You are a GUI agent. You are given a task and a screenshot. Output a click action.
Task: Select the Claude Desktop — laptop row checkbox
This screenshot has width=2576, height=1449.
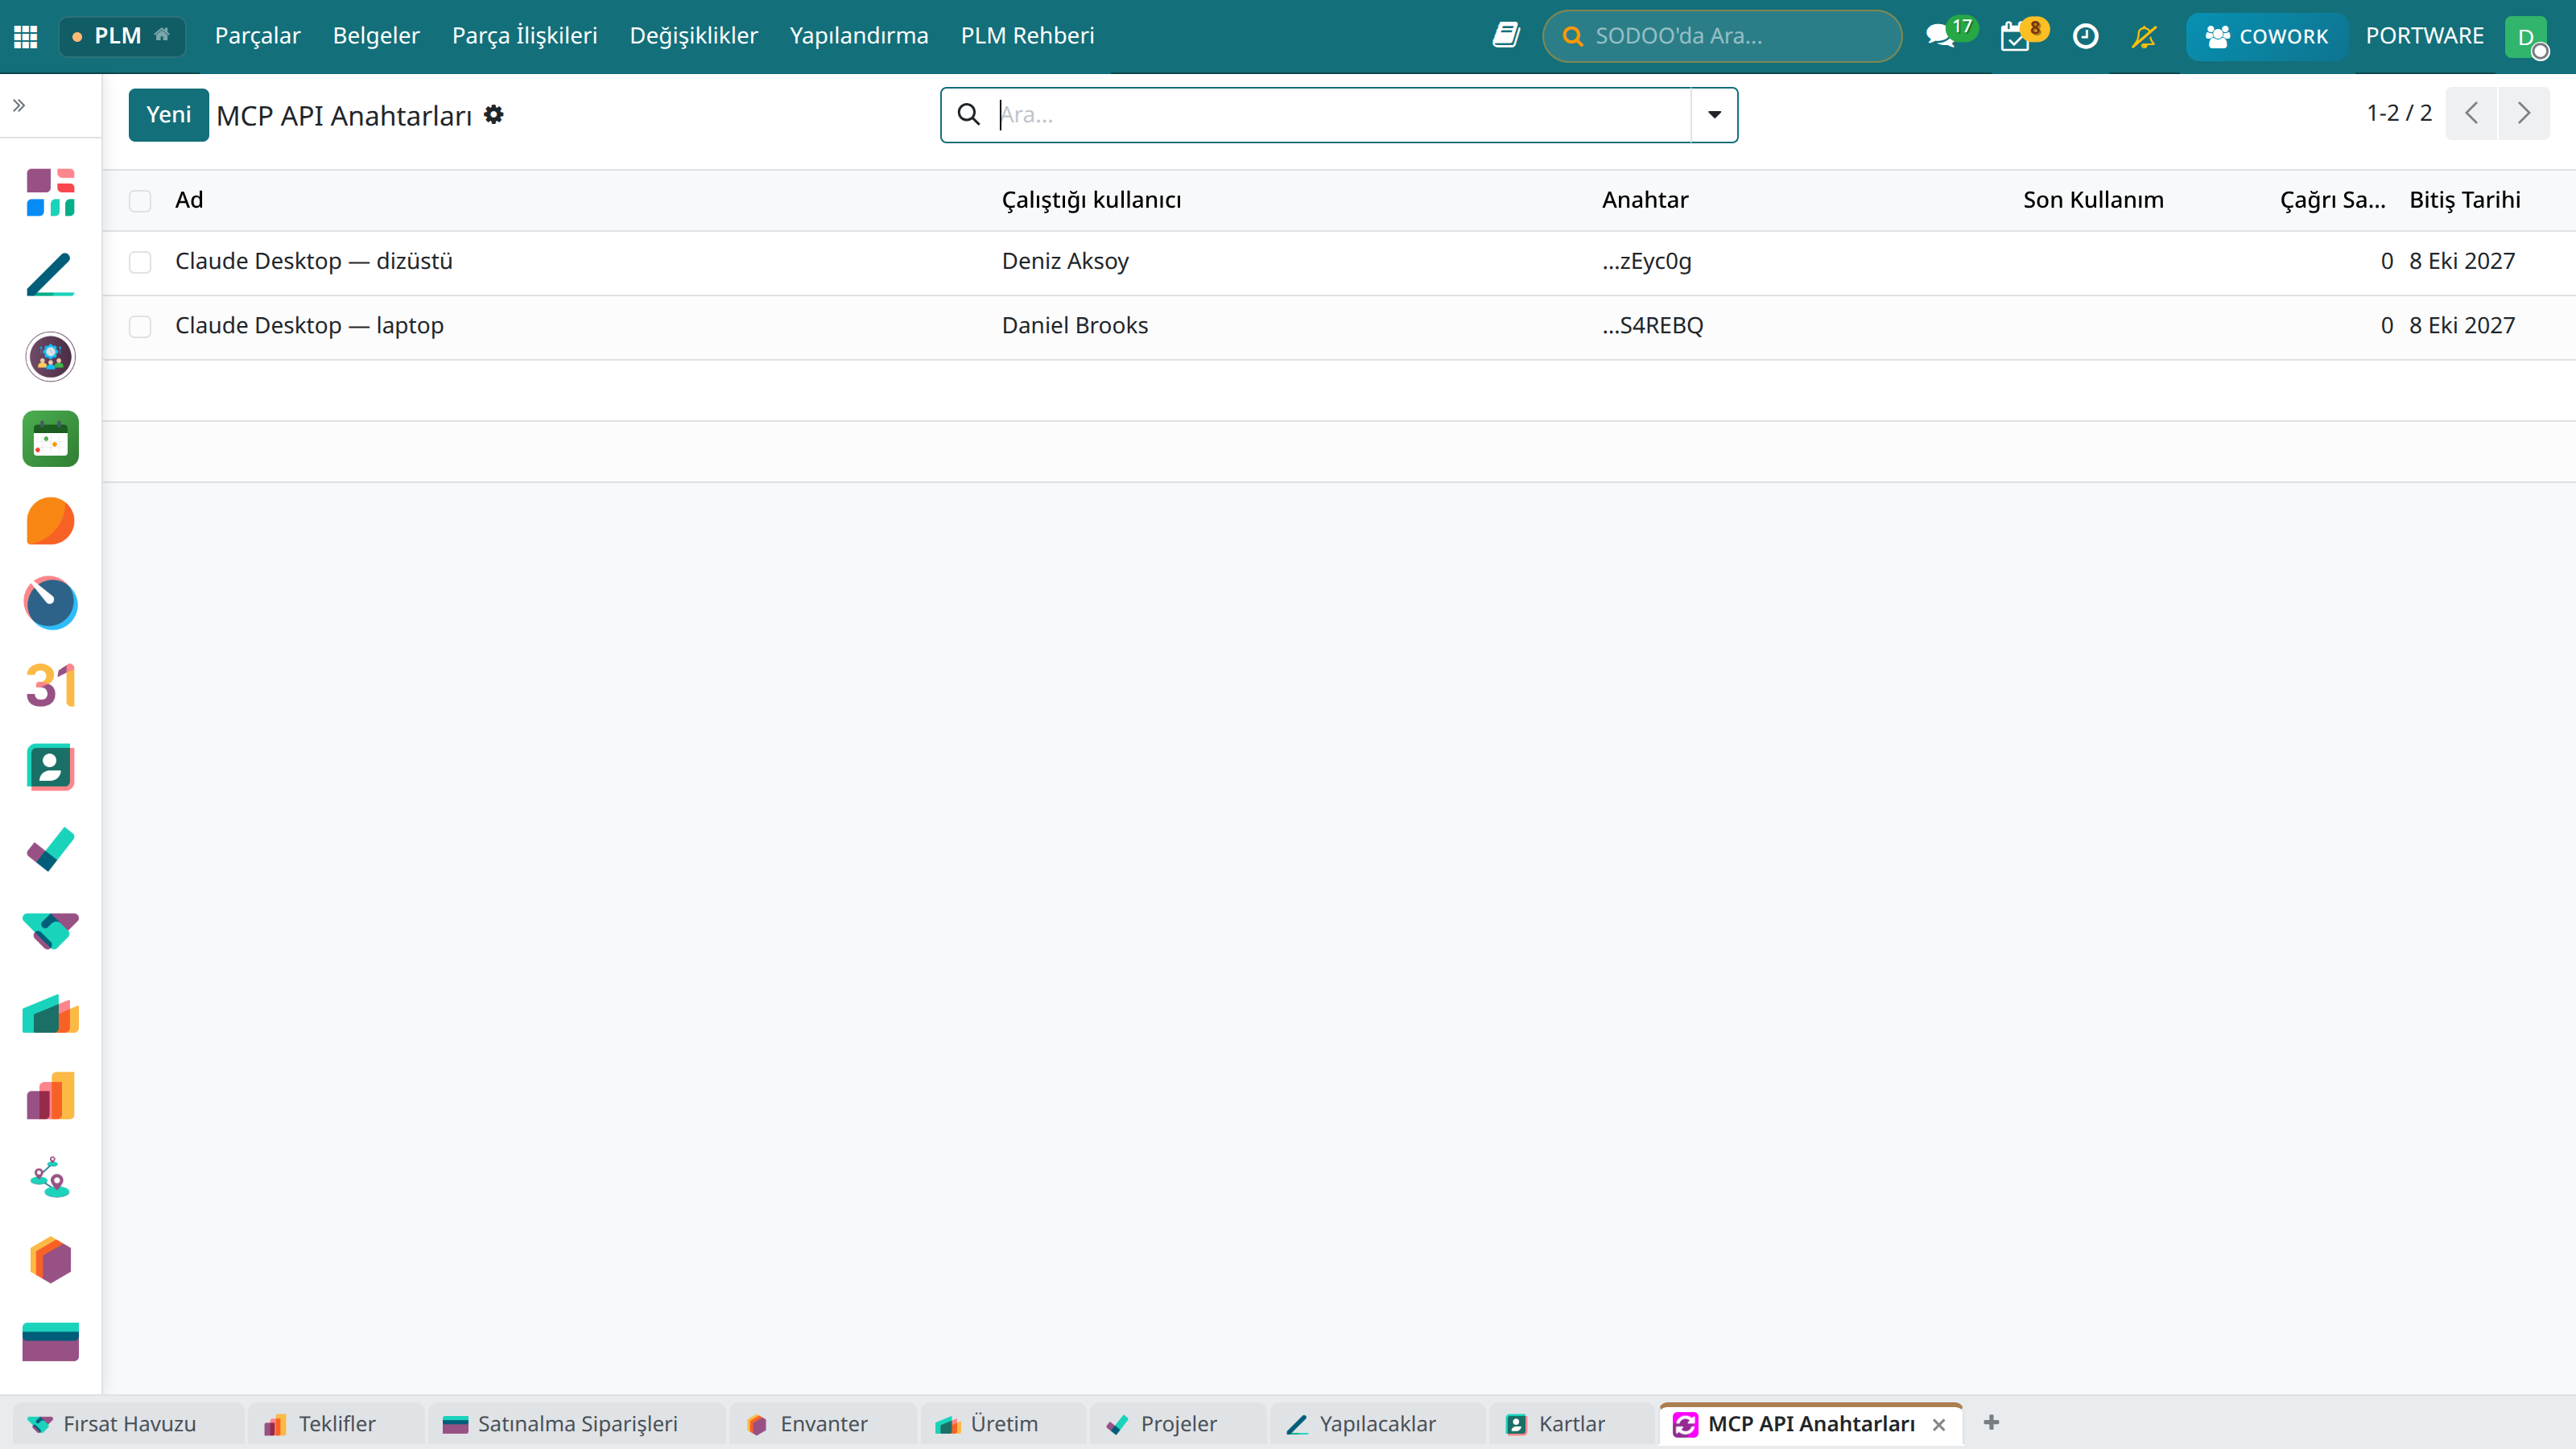pyautogui.click(x=140, y=327)
